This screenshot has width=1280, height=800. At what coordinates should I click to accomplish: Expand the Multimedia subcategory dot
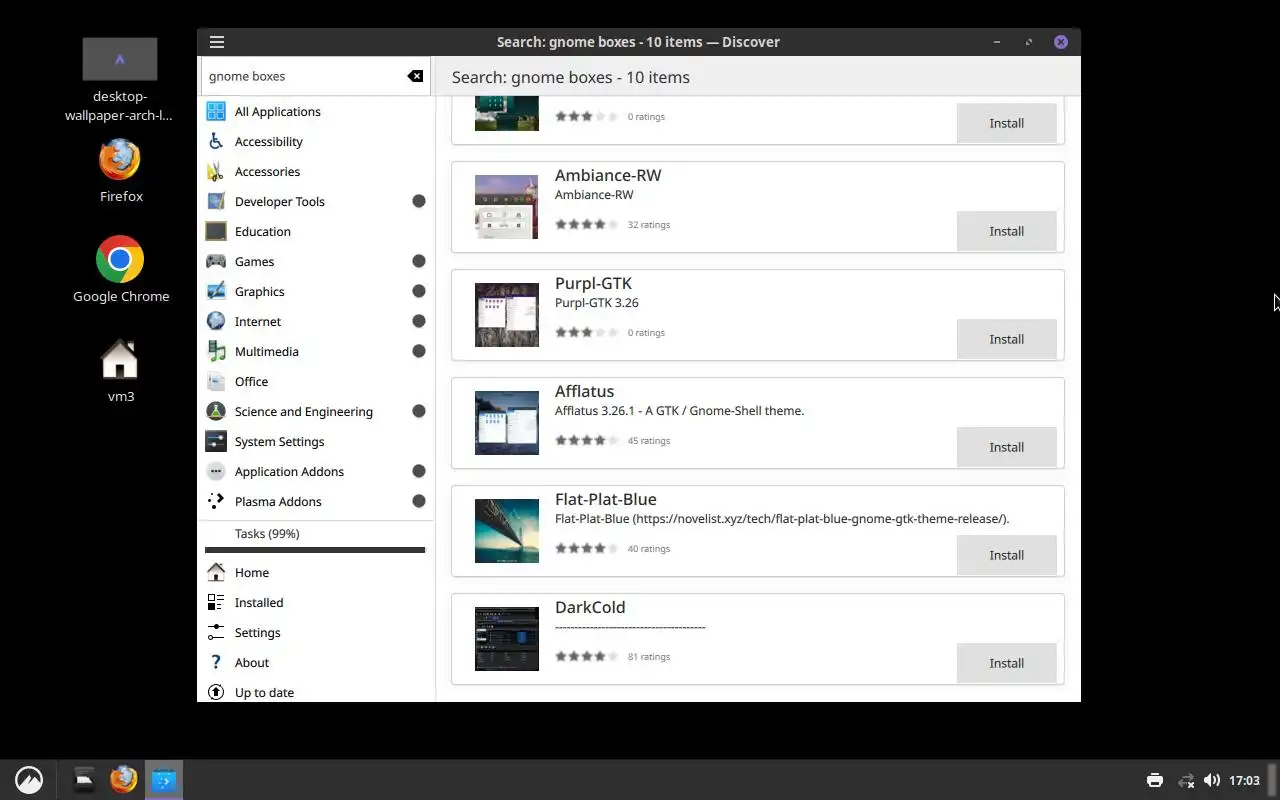click(x=419, y=351)
